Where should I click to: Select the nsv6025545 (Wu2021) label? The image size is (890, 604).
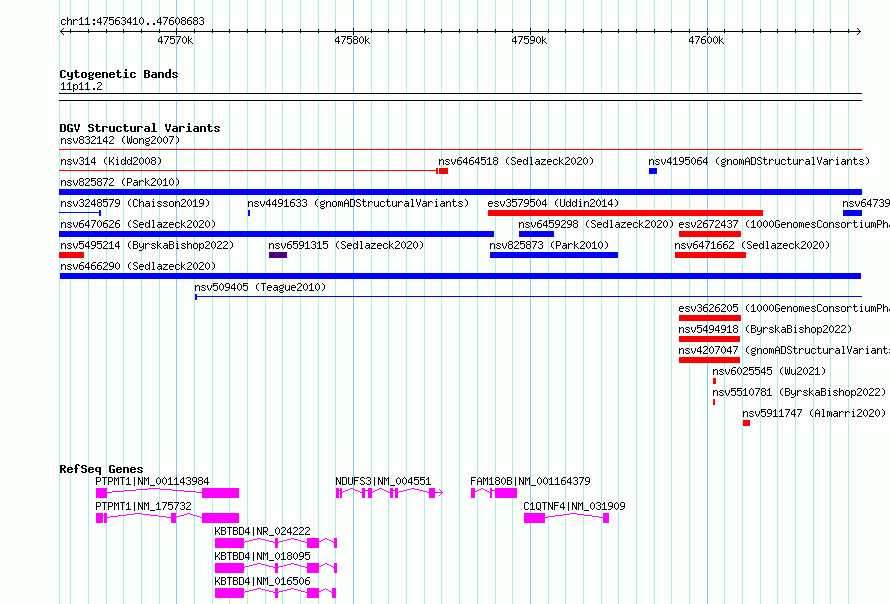point(769,371)
